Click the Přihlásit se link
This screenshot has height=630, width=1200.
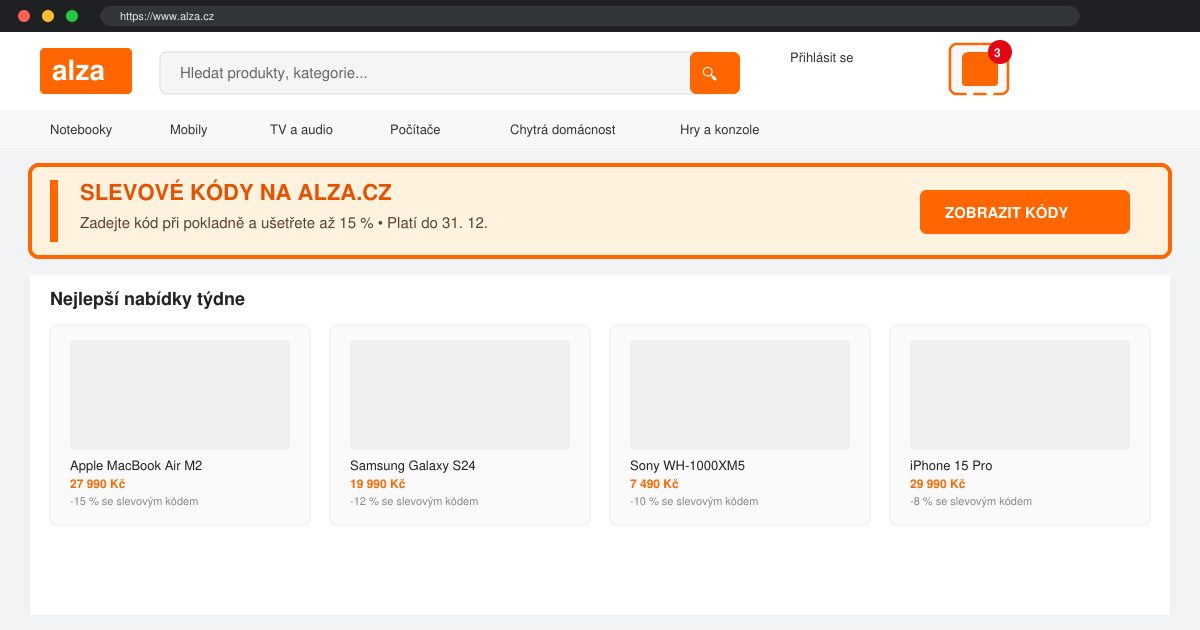click(822, 58)
